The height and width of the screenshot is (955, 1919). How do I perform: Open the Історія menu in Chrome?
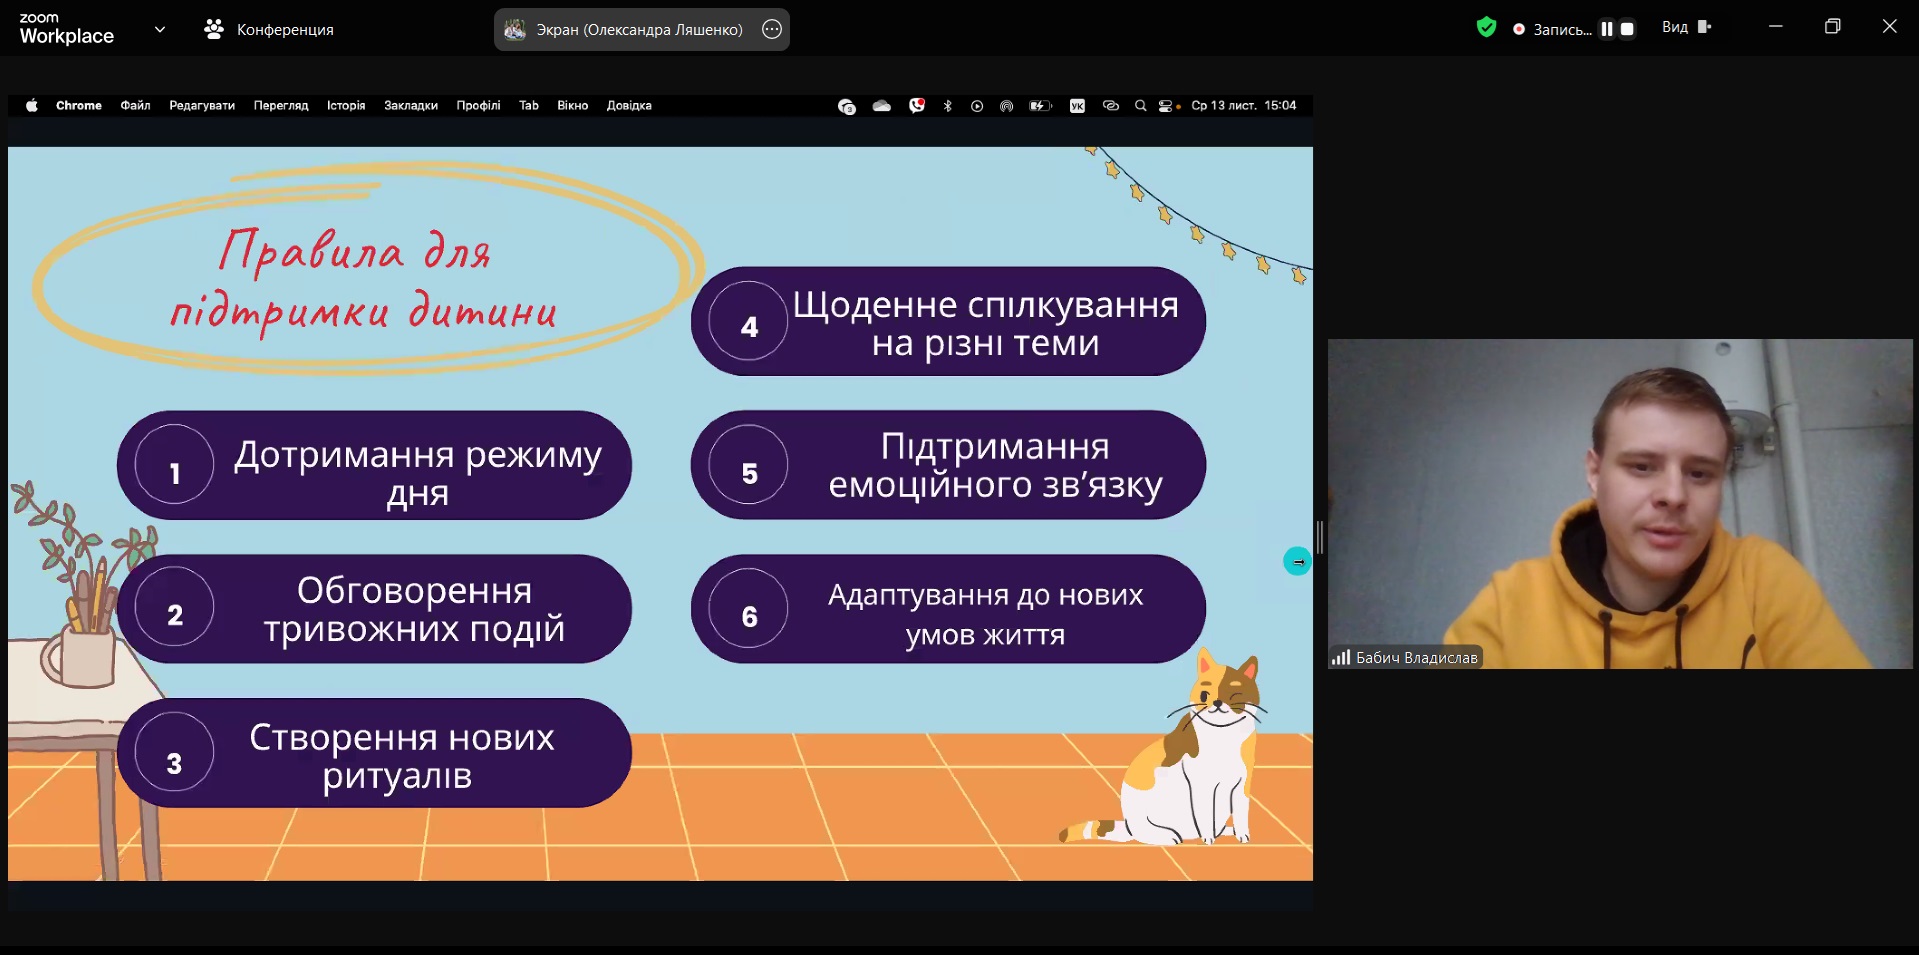click(x=346, y=105)
